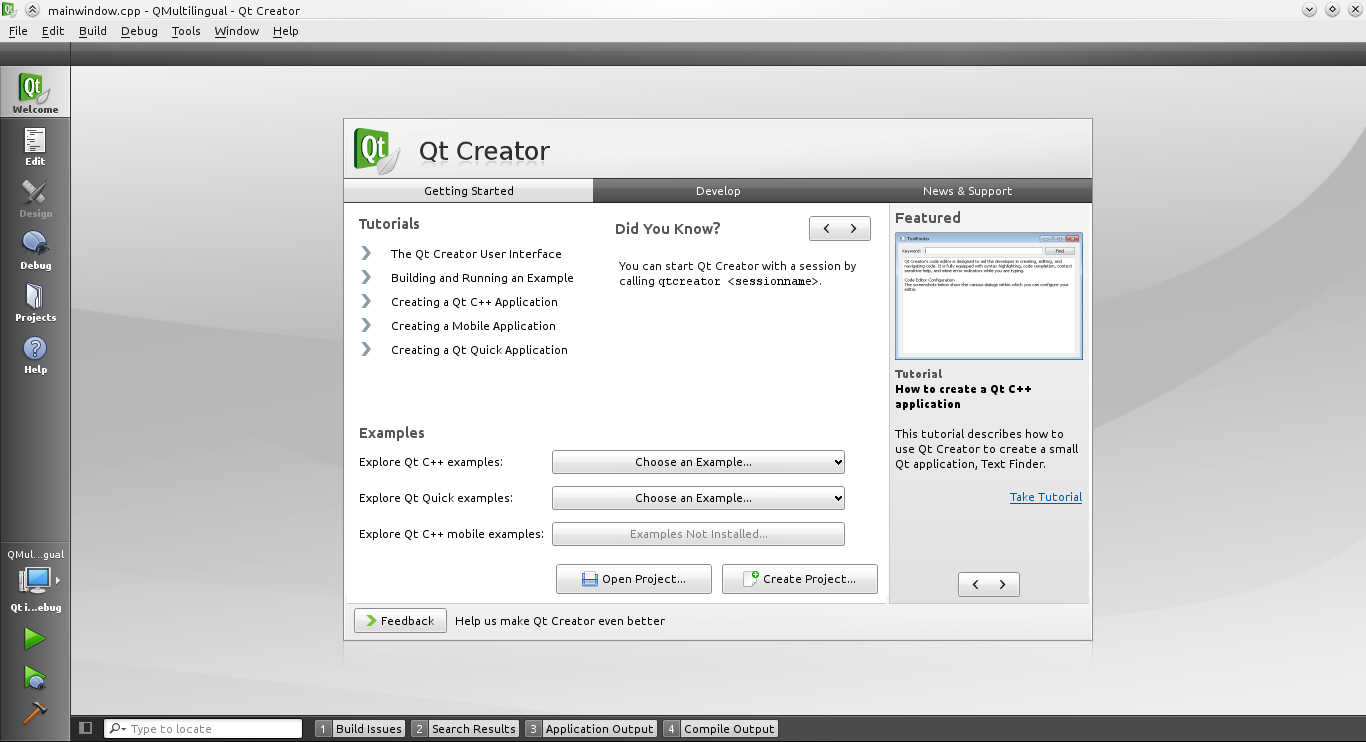Screen dimensions: 1366x742
Task: Open the Edit mode
Action: point(35,146)
